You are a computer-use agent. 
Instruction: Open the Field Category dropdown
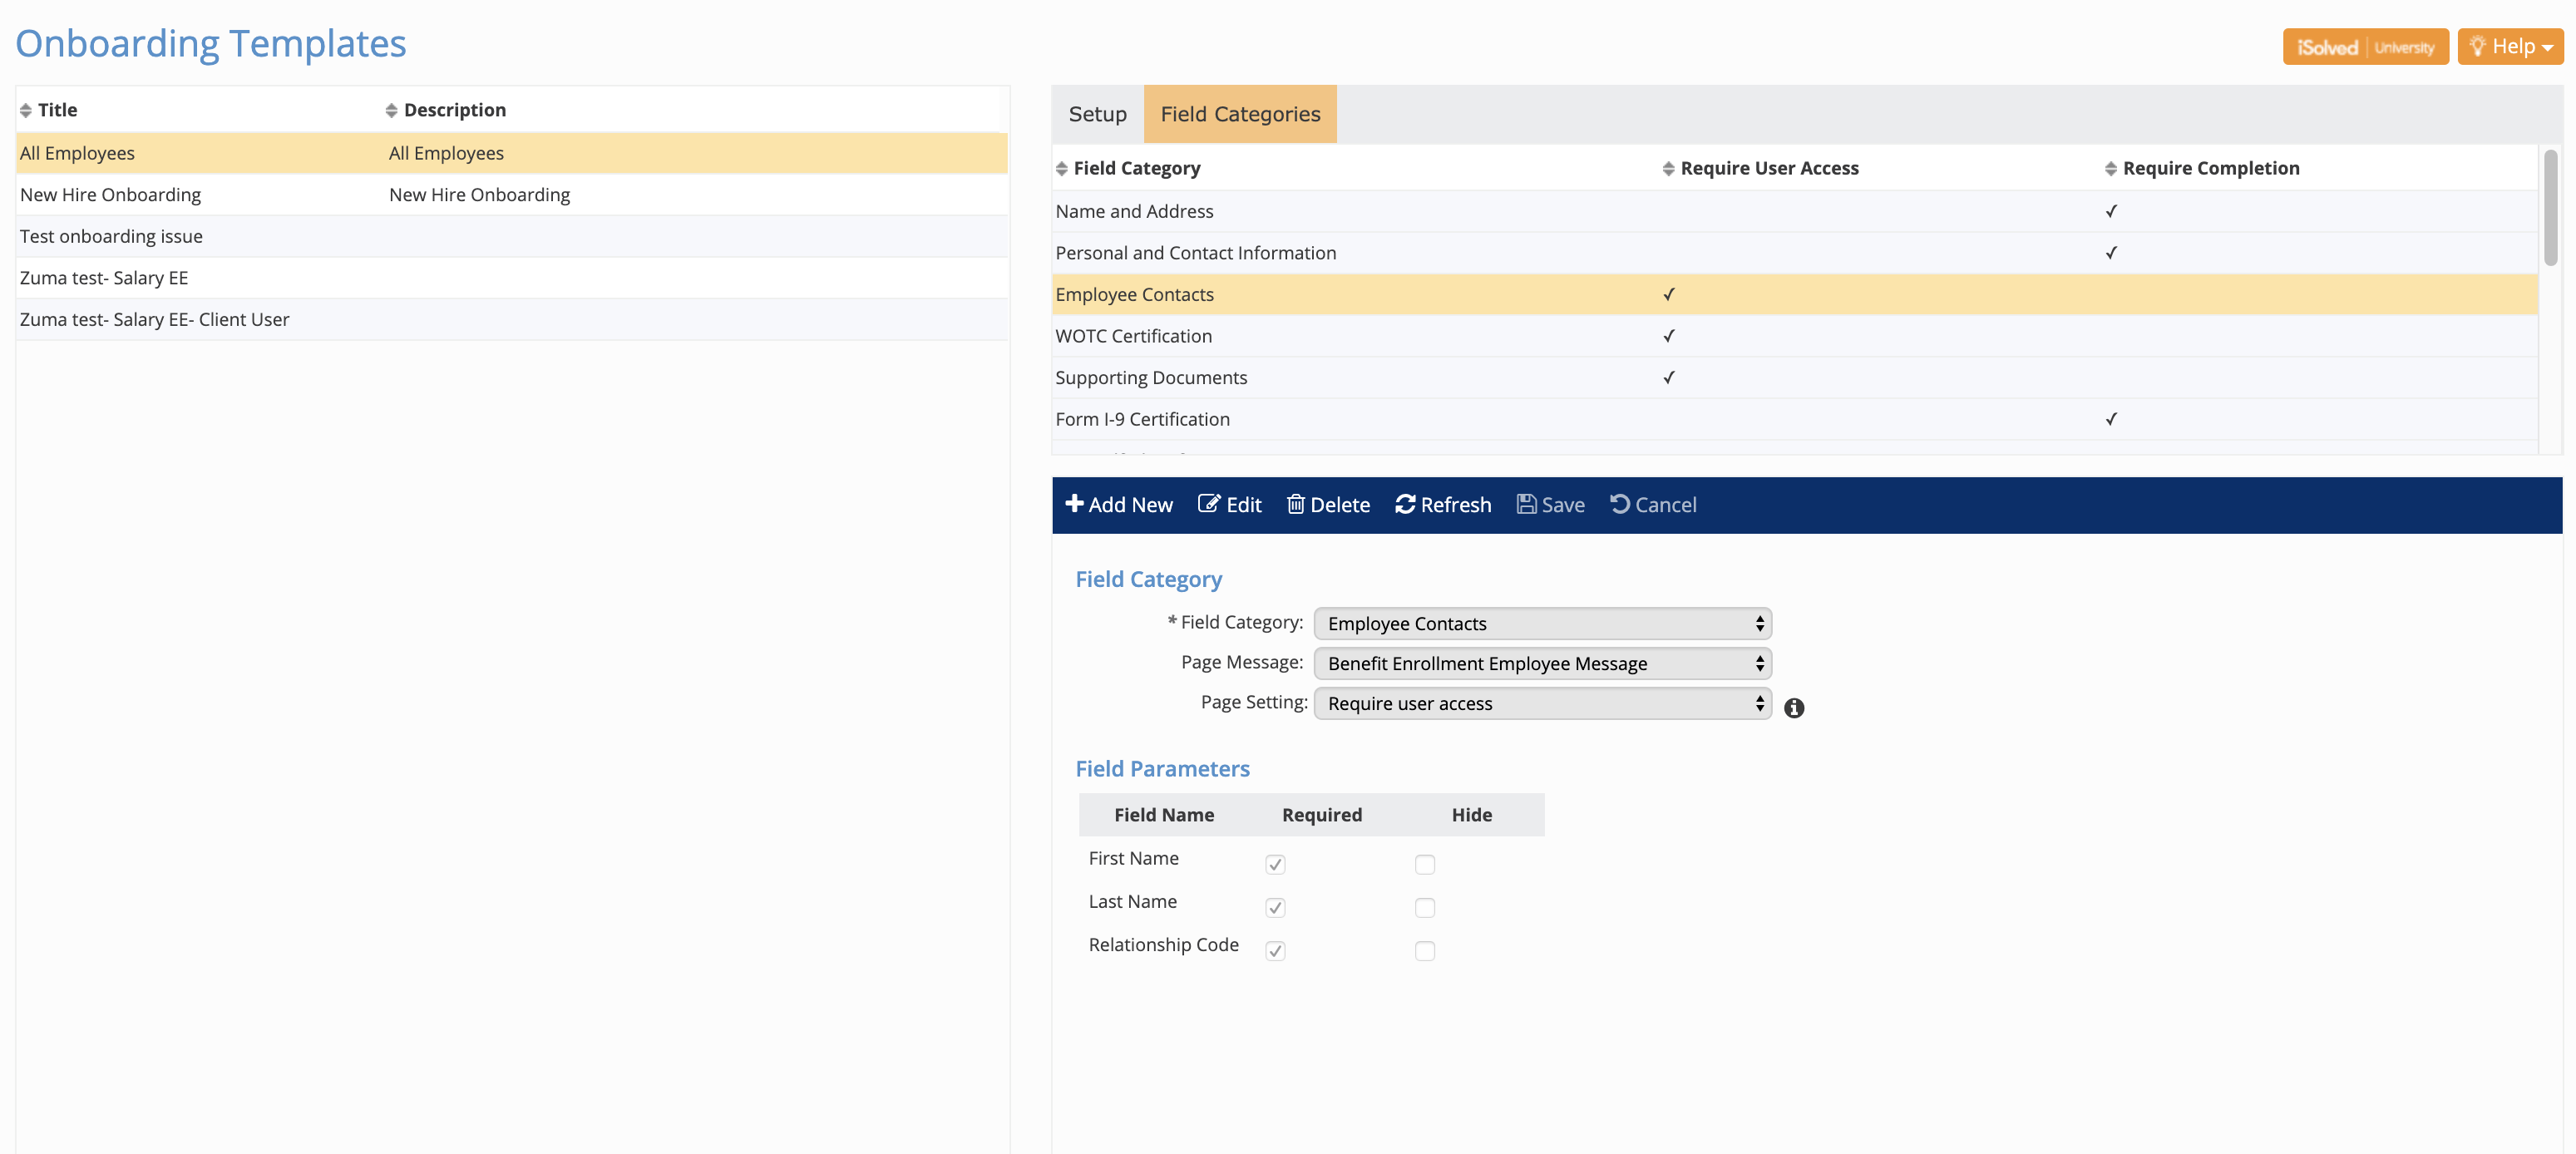point(1541,623)
